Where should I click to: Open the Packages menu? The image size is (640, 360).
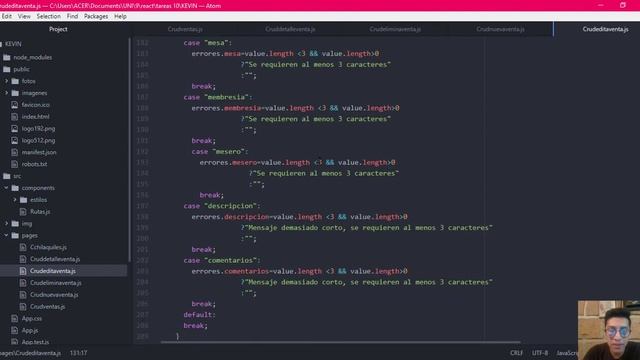(96, 16)
